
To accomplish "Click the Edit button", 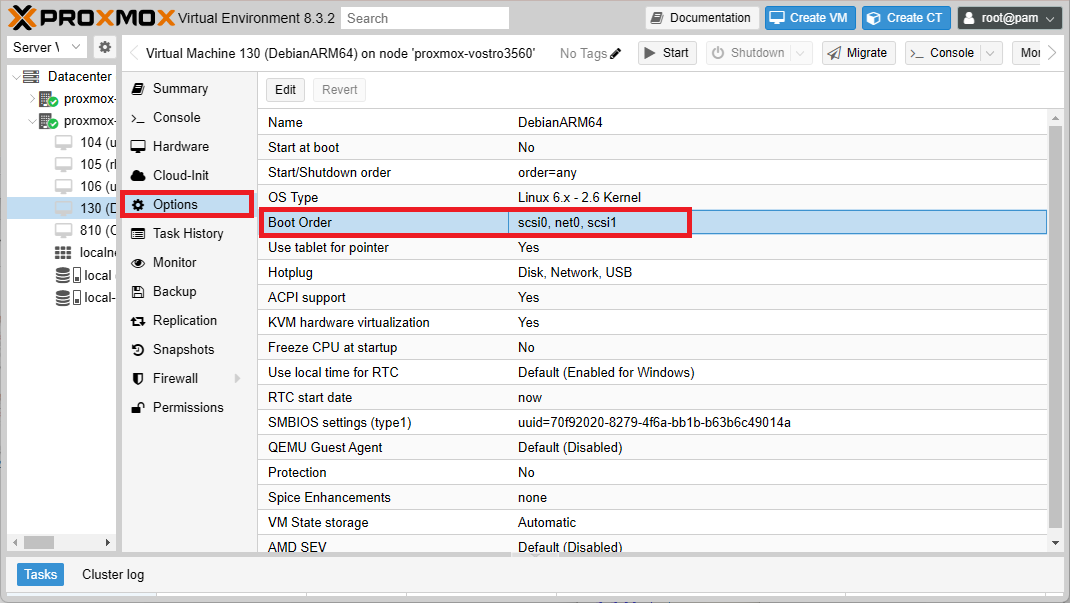I will click(285, 90).
